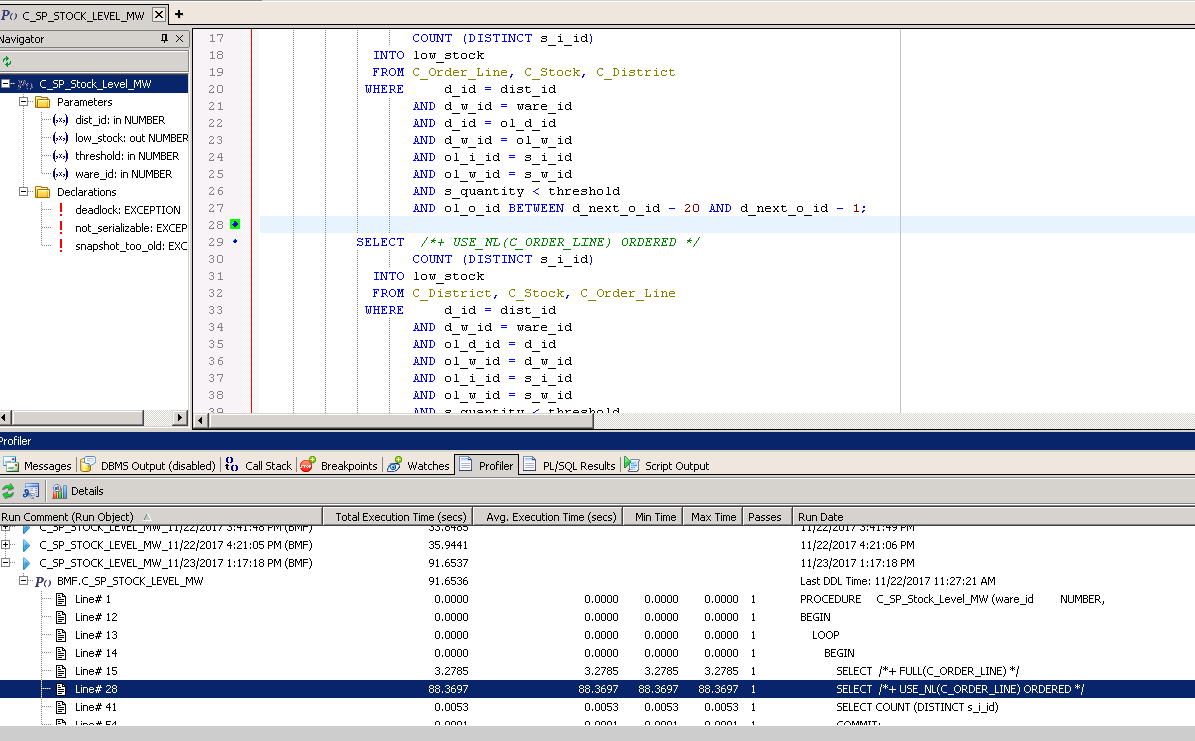Click the Profiler Details chart icon

(60, 491)
